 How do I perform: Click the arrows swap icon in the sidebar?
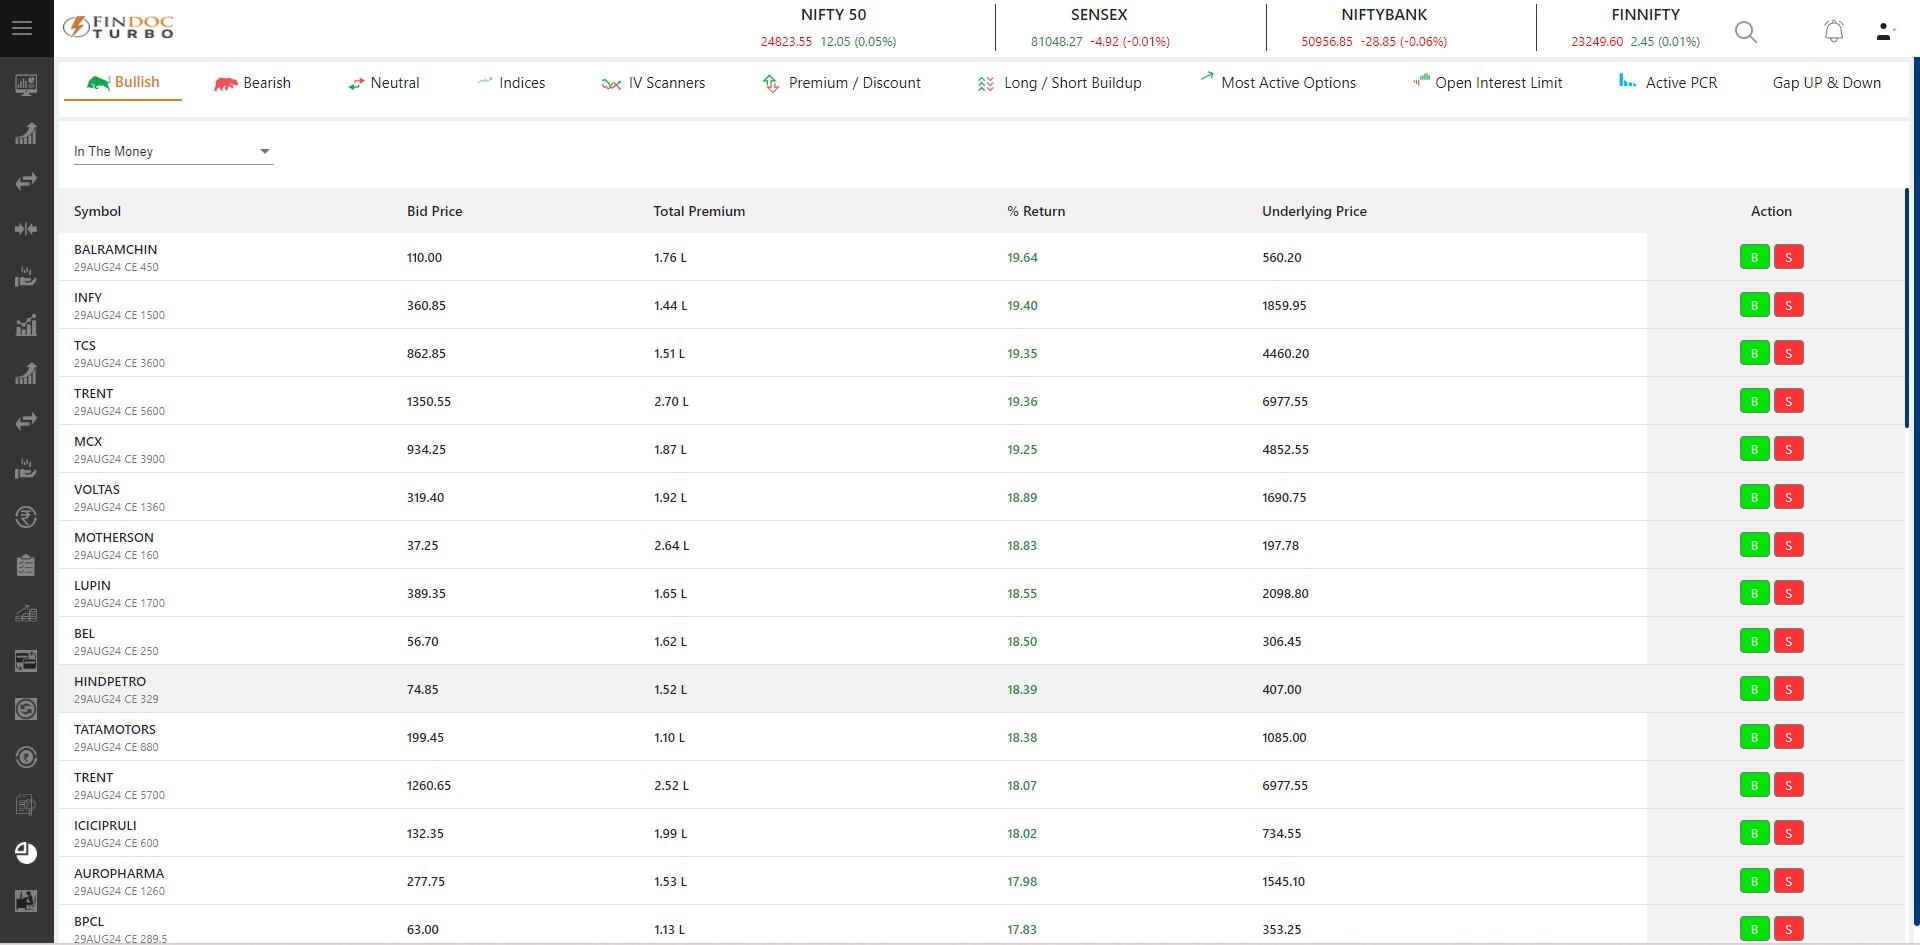pos(26,180)
